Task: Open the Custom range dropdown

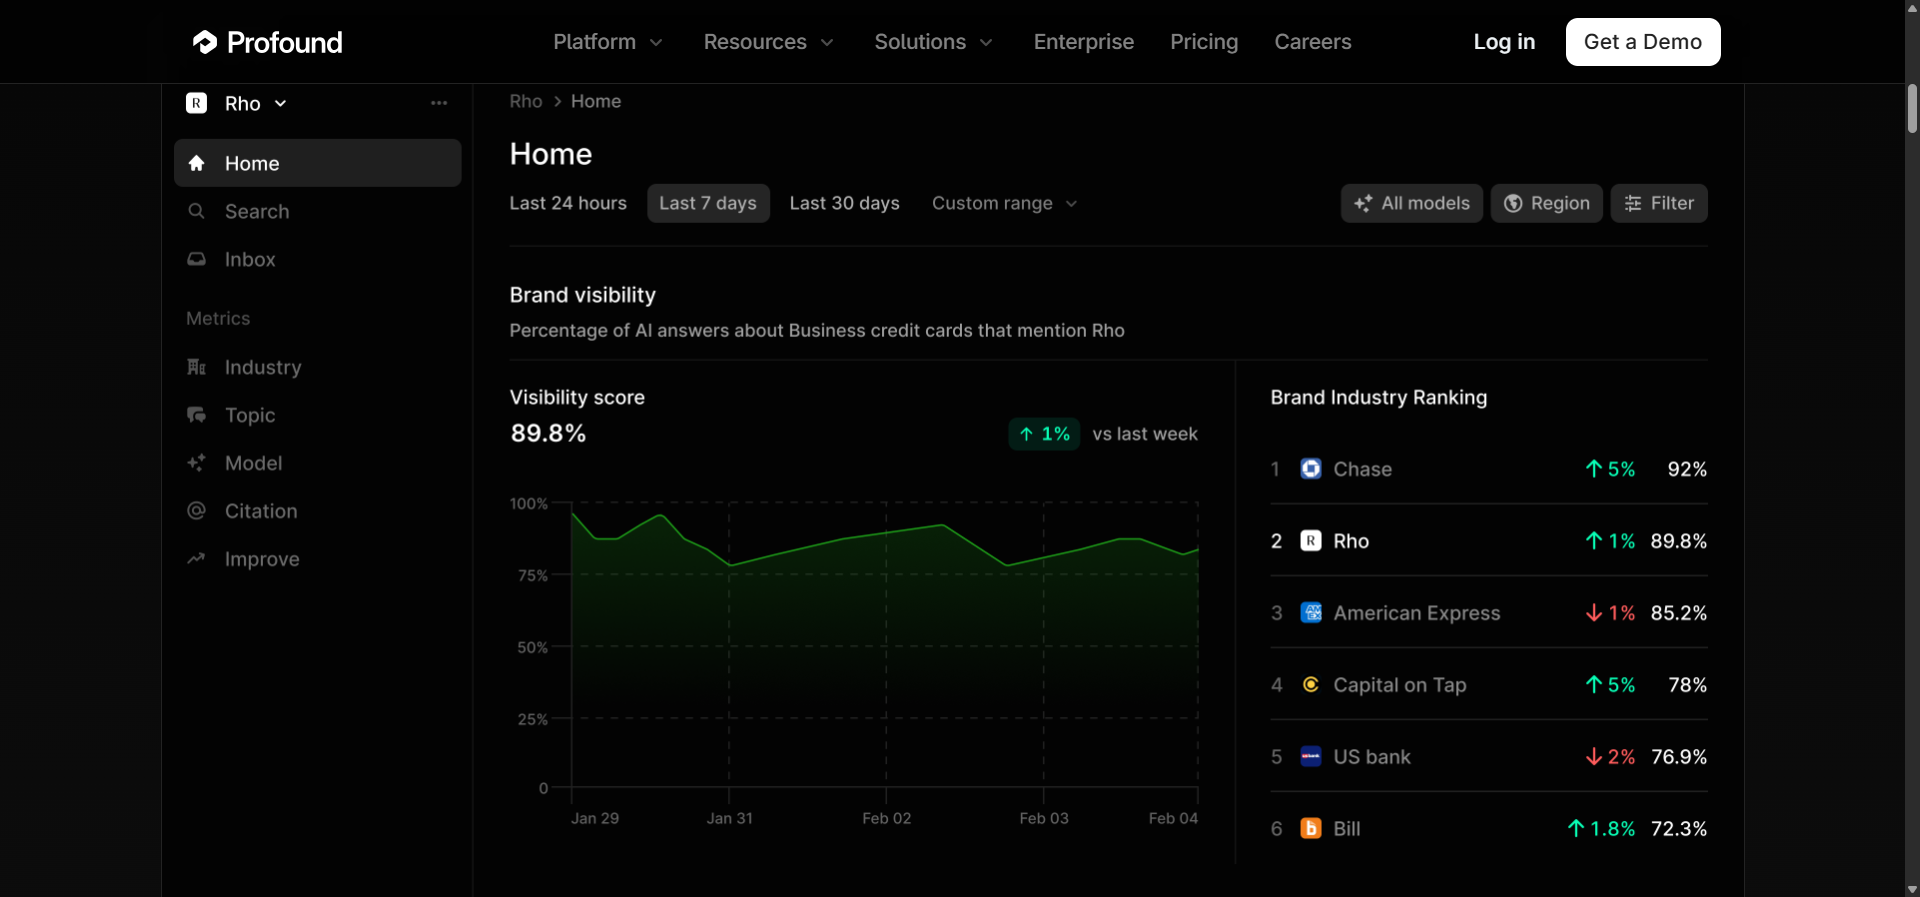Action: pos(1004,203)
